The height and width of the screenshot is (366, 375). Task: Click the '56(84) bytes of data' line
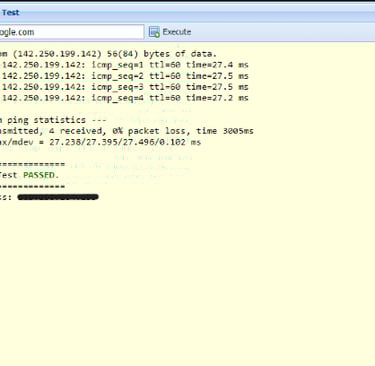[x=109, y=54]
